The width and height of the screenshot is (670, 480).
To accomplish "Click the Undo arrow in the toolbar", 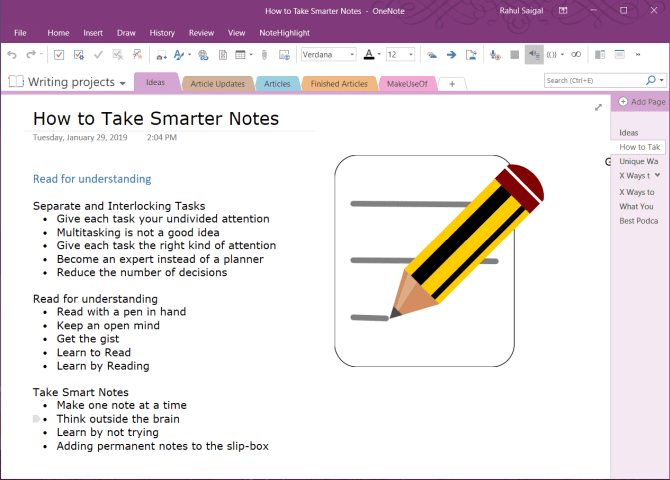I will pos(12,54).
